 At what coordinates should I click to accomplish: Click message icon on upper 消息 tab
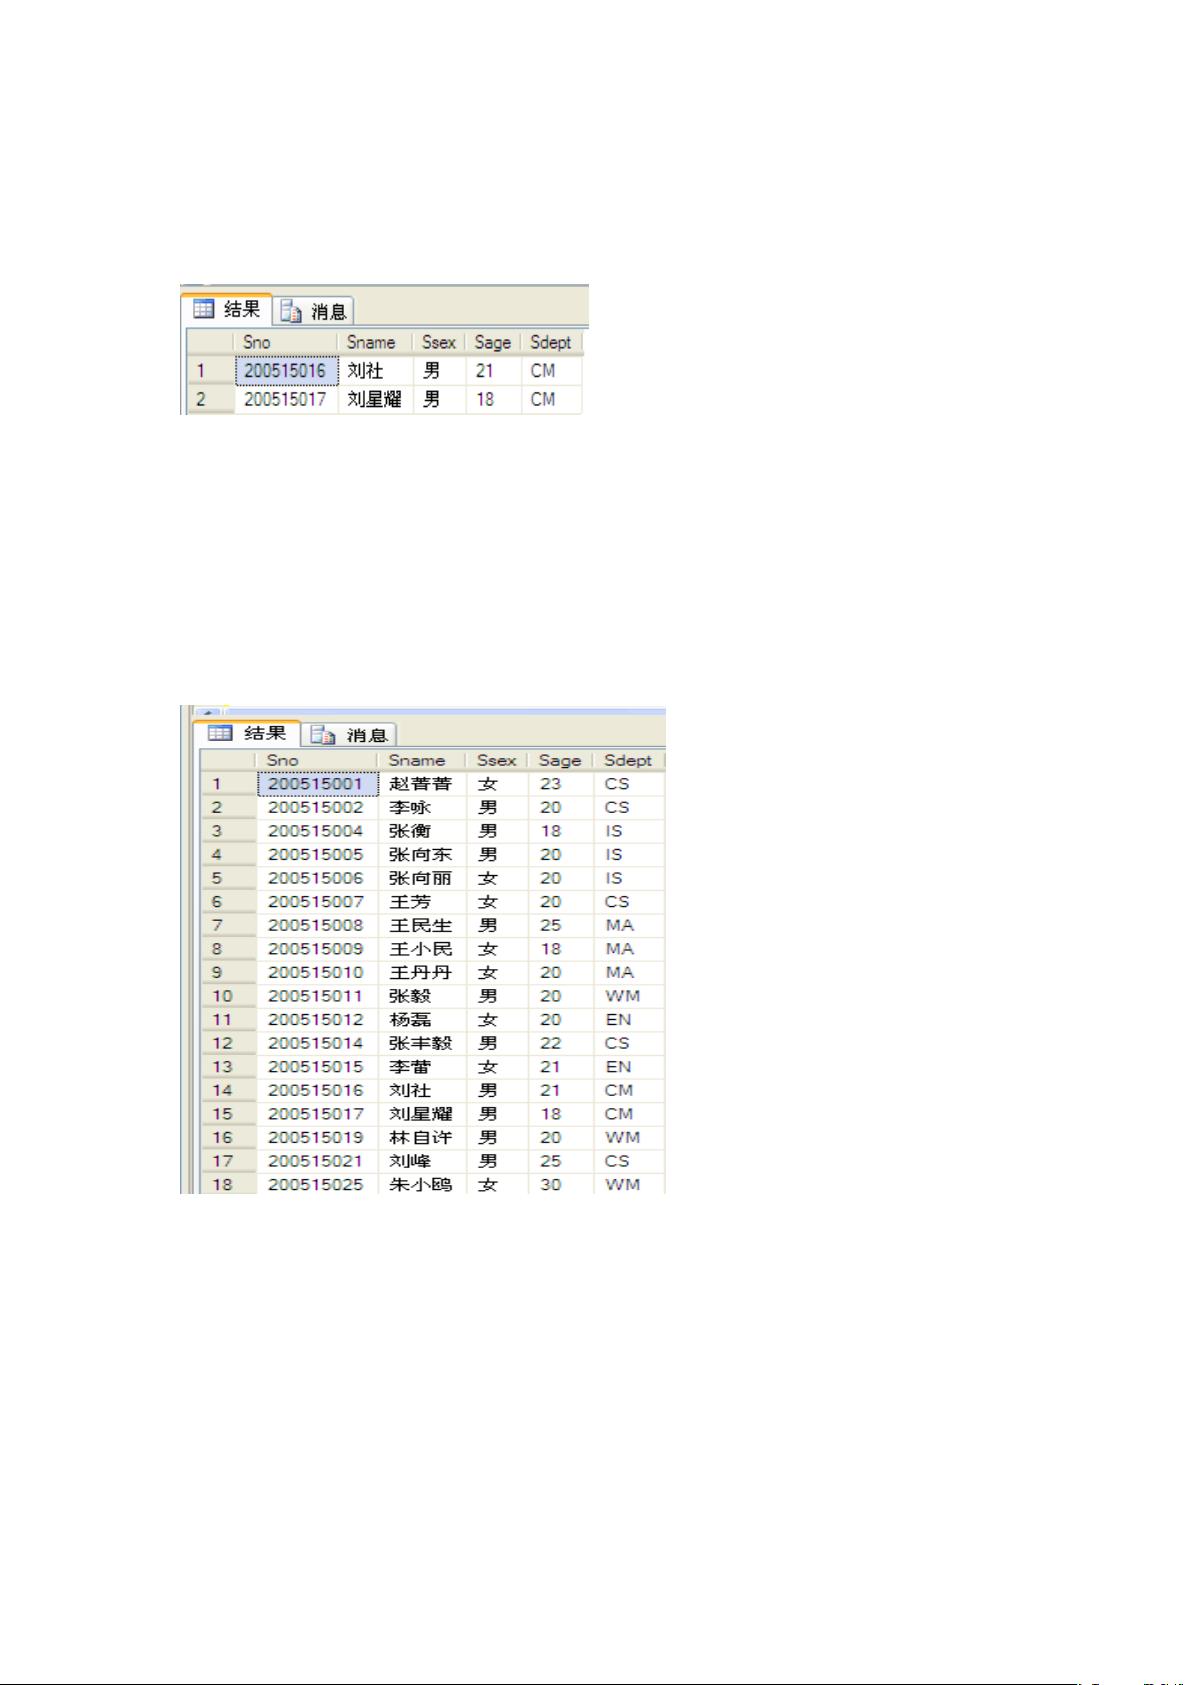(x=291, y=311)
